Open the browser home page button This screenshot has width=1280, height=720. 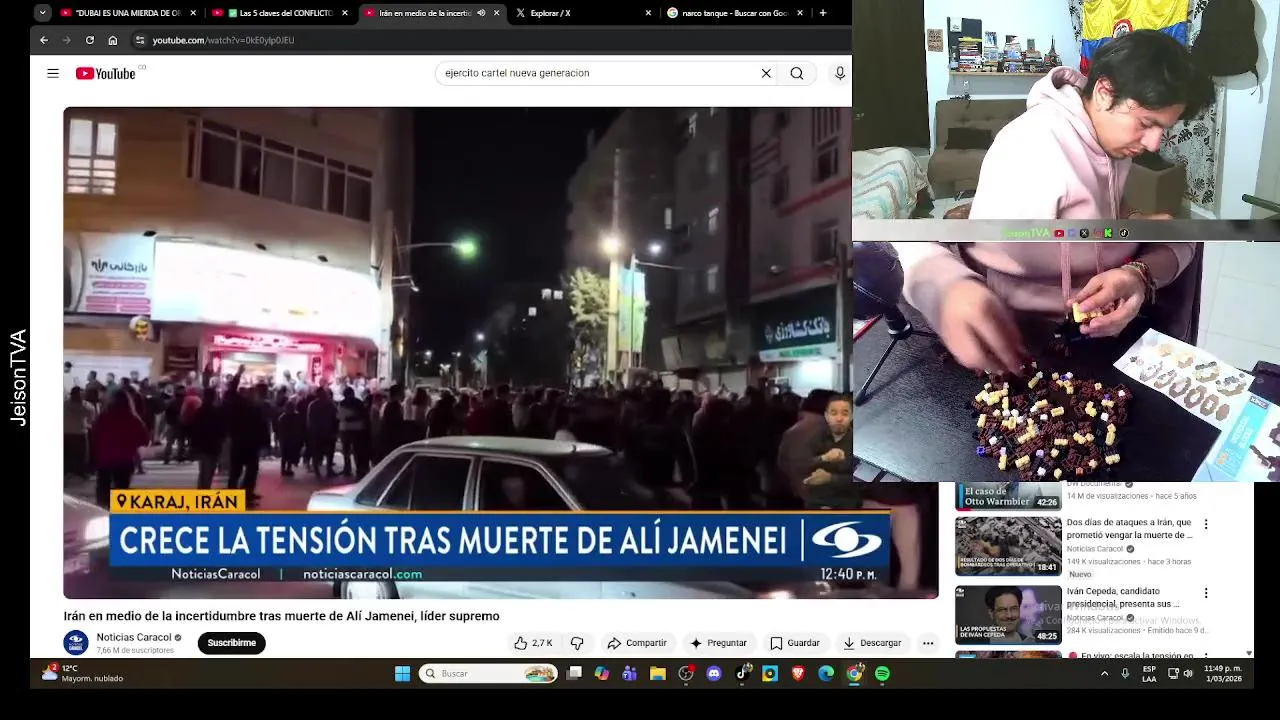click(113, 40)
